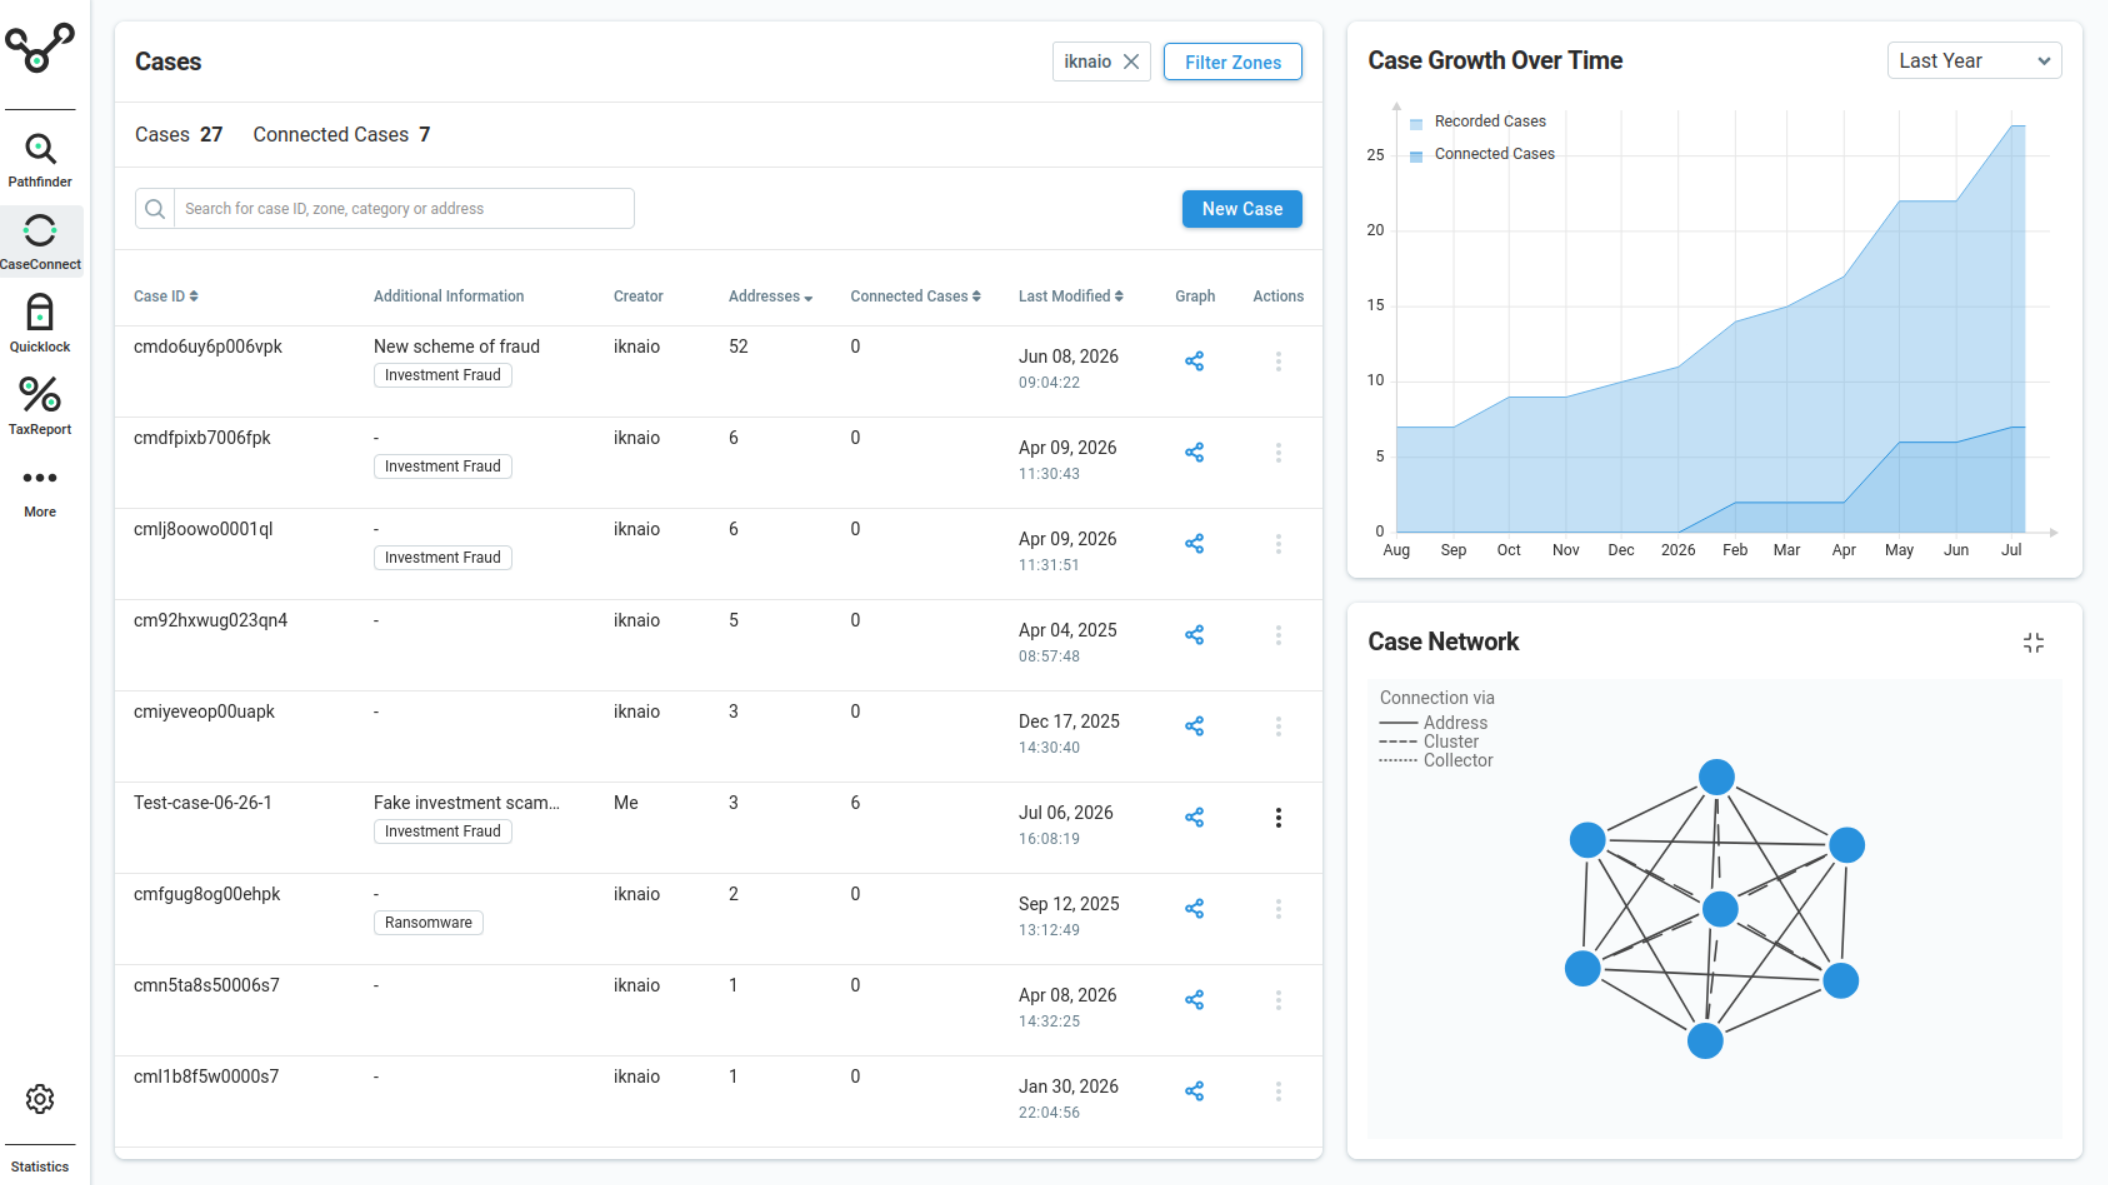Select CaseConnect in the sidebar
This screenshot has height=1185, width=2108.
[40, 242]
